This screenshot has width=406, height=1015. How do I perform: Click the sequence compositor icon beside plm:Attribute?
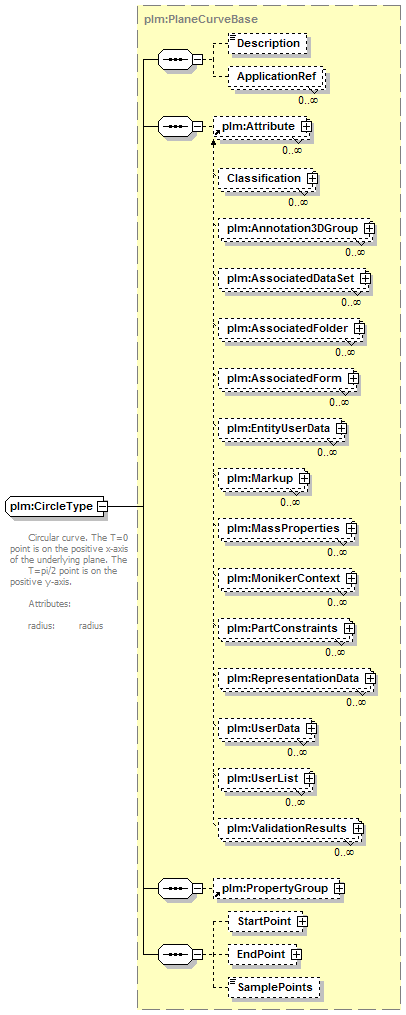coord(175,126)
